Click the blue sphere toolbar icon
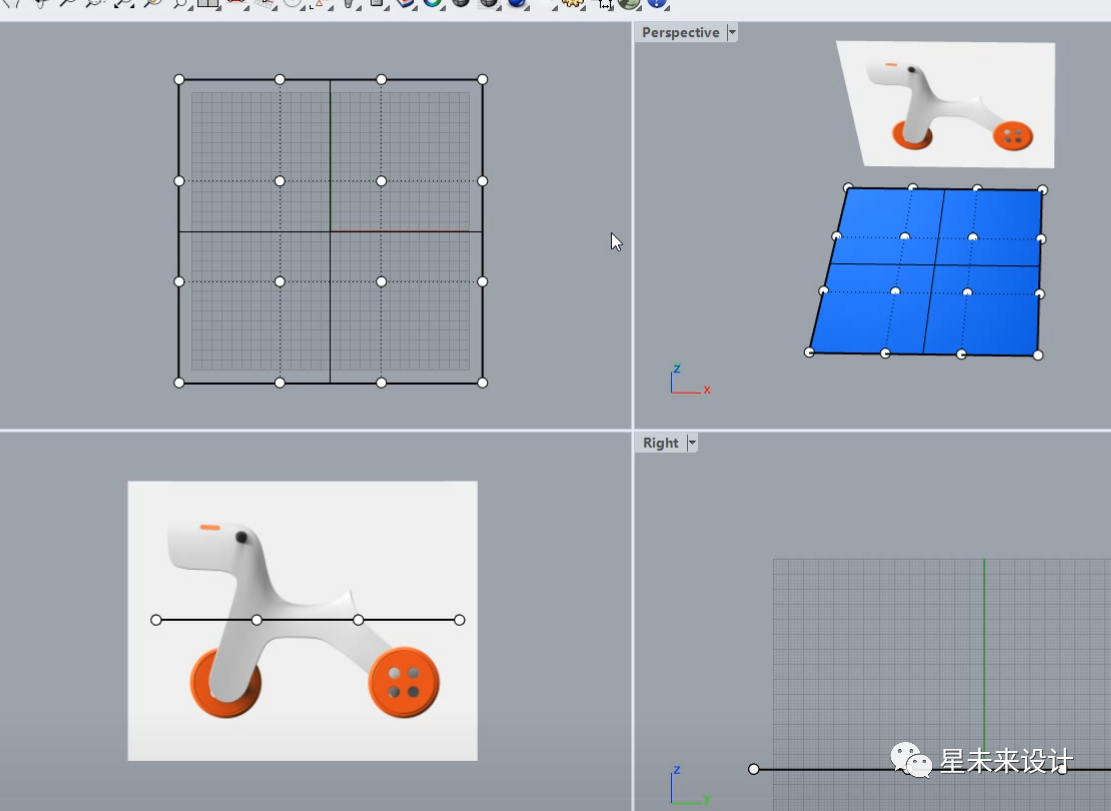This screenshot has height=811, width=1111. pyautogui.click(x=517, y=3)
